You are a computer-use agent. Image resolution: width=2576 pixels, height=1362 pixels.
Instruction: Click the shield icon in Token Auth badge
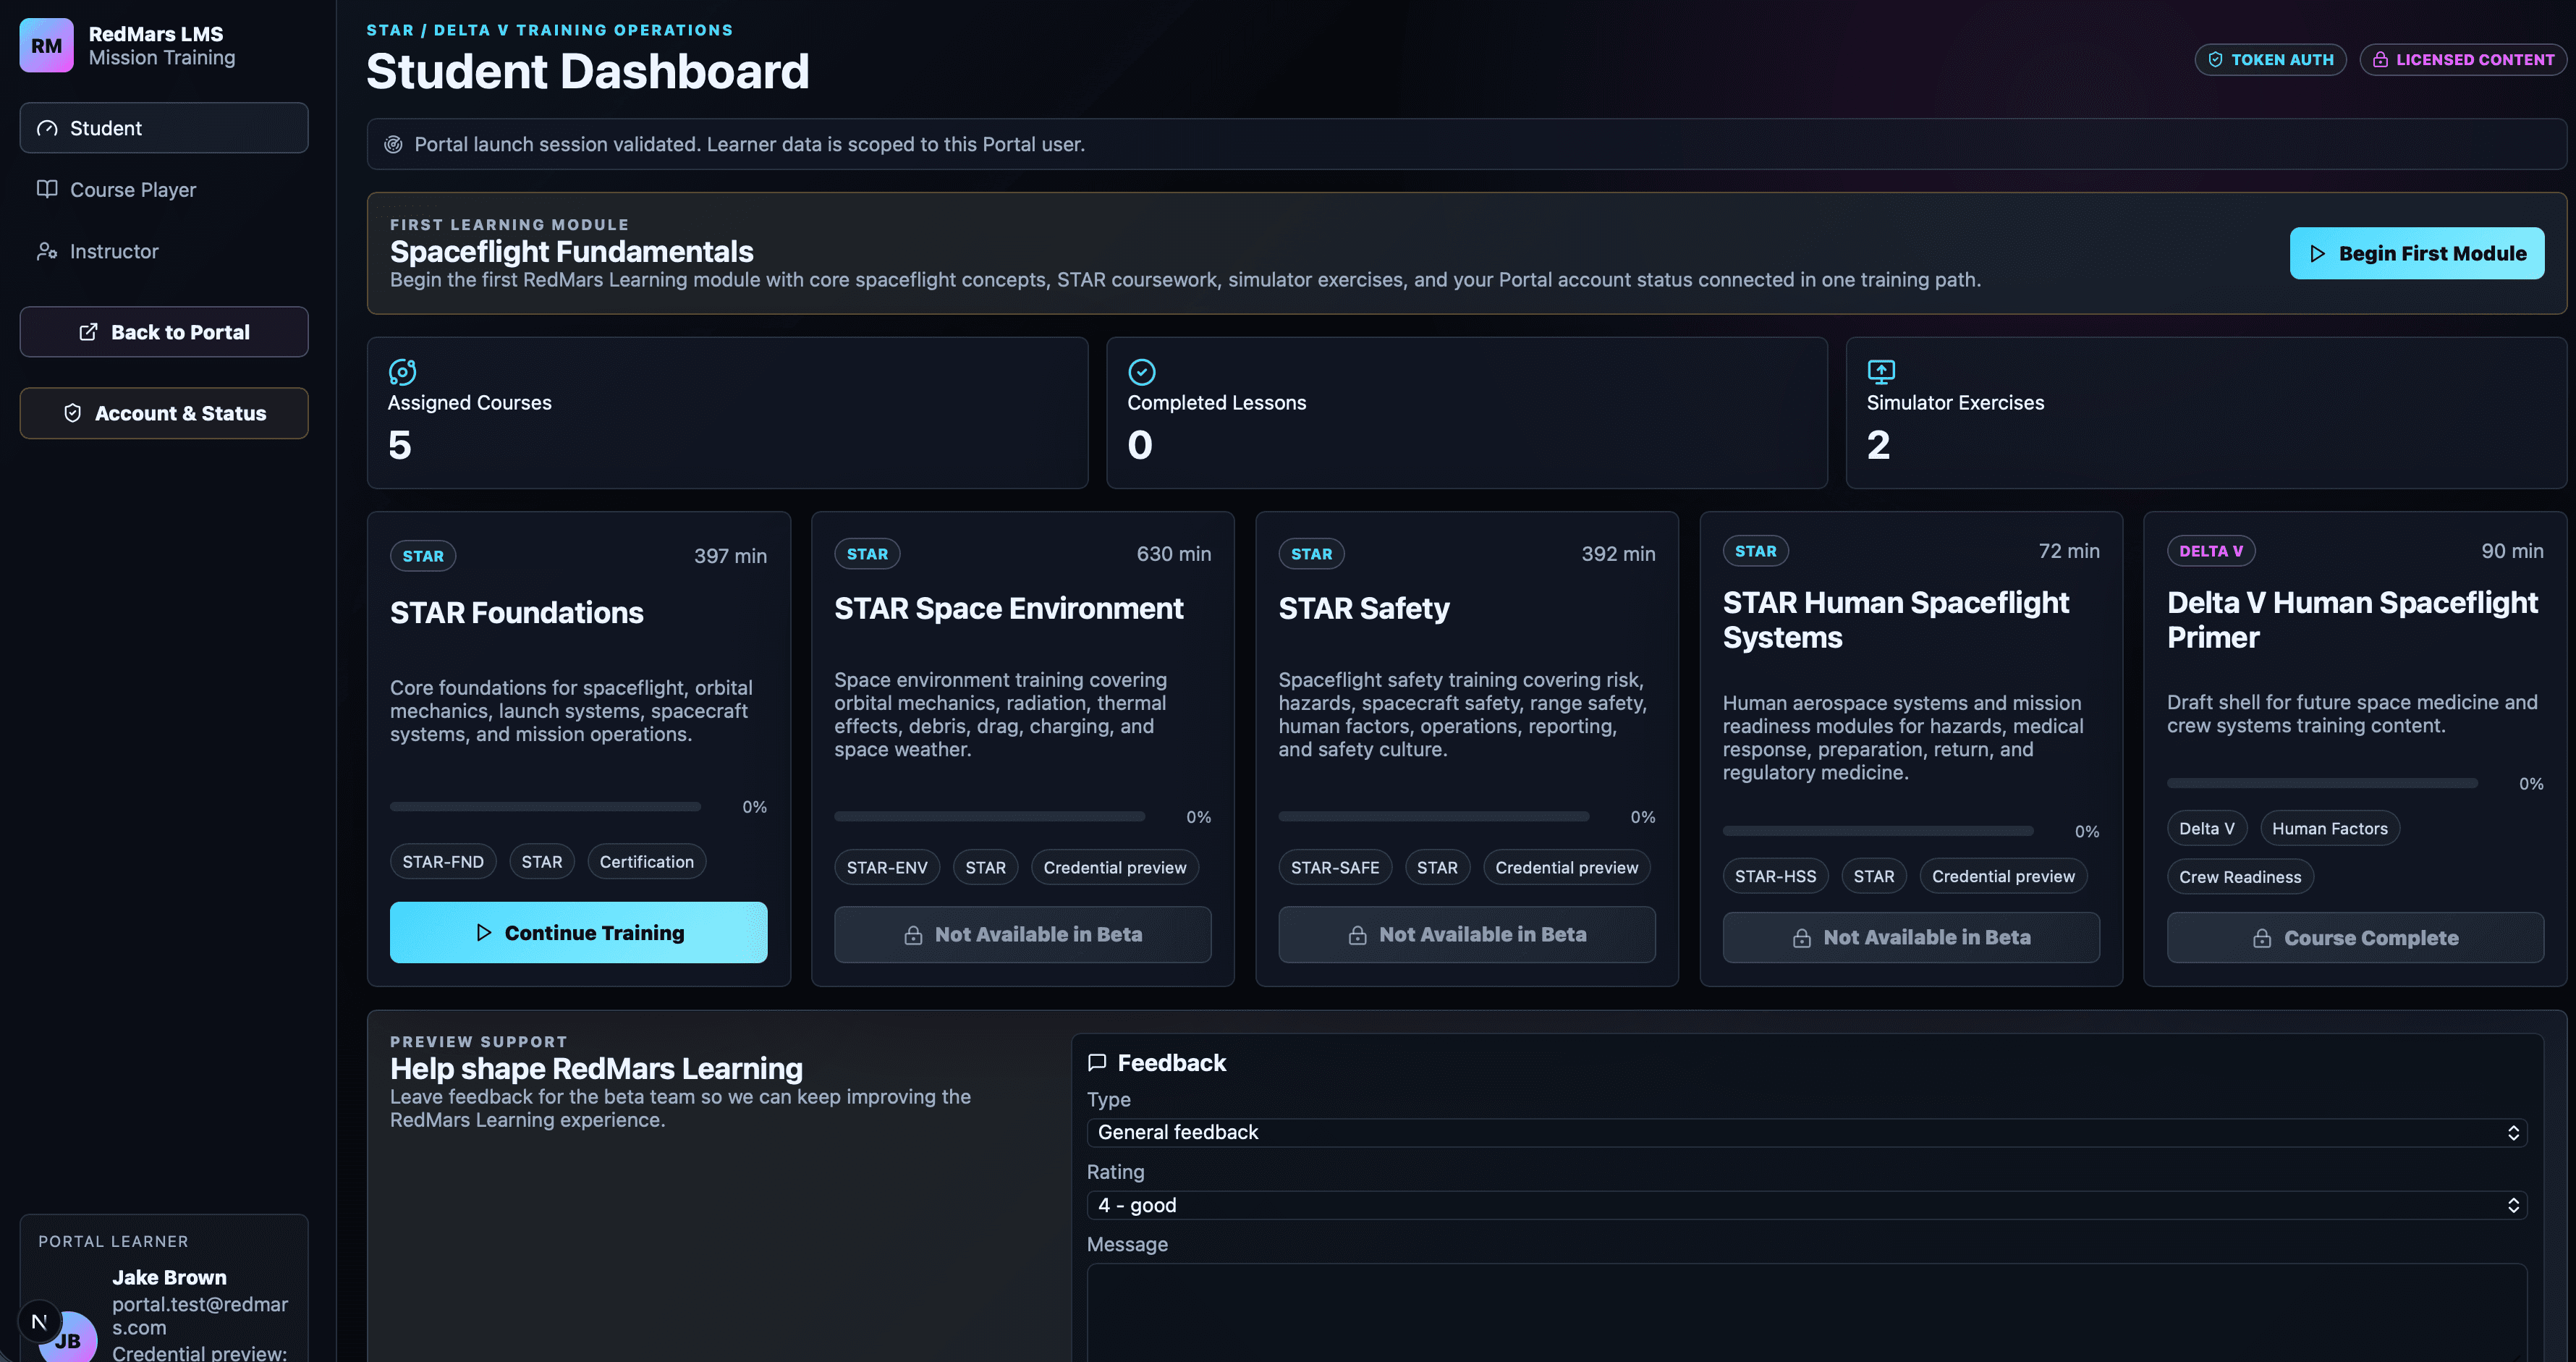point(2215,60)
